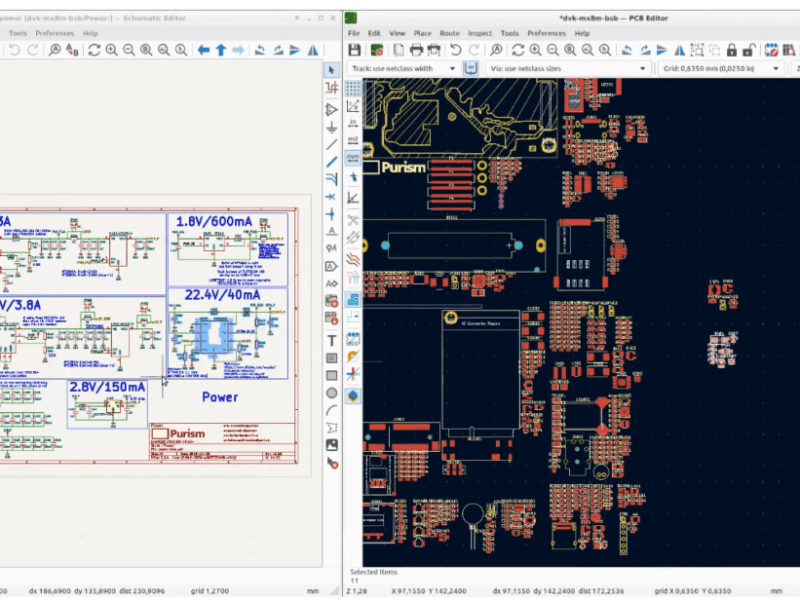The width and height of the screenshot is (800, 600).
Task: Open the Via size dropdown
Action: click(x=643, y=67)
